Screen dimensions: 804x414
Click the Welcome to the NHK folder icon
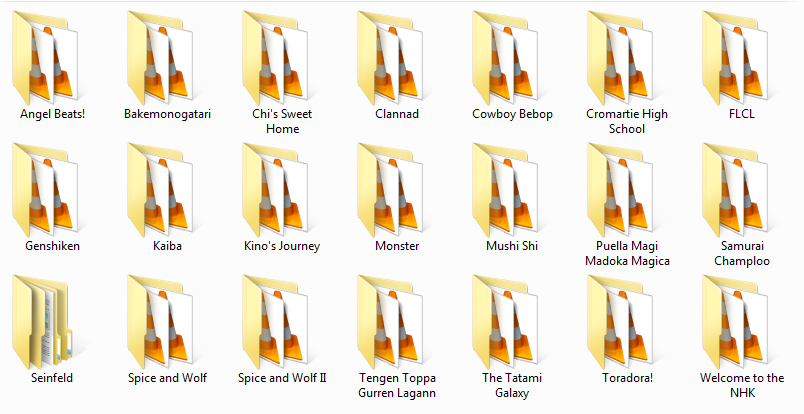coord(734,322)
